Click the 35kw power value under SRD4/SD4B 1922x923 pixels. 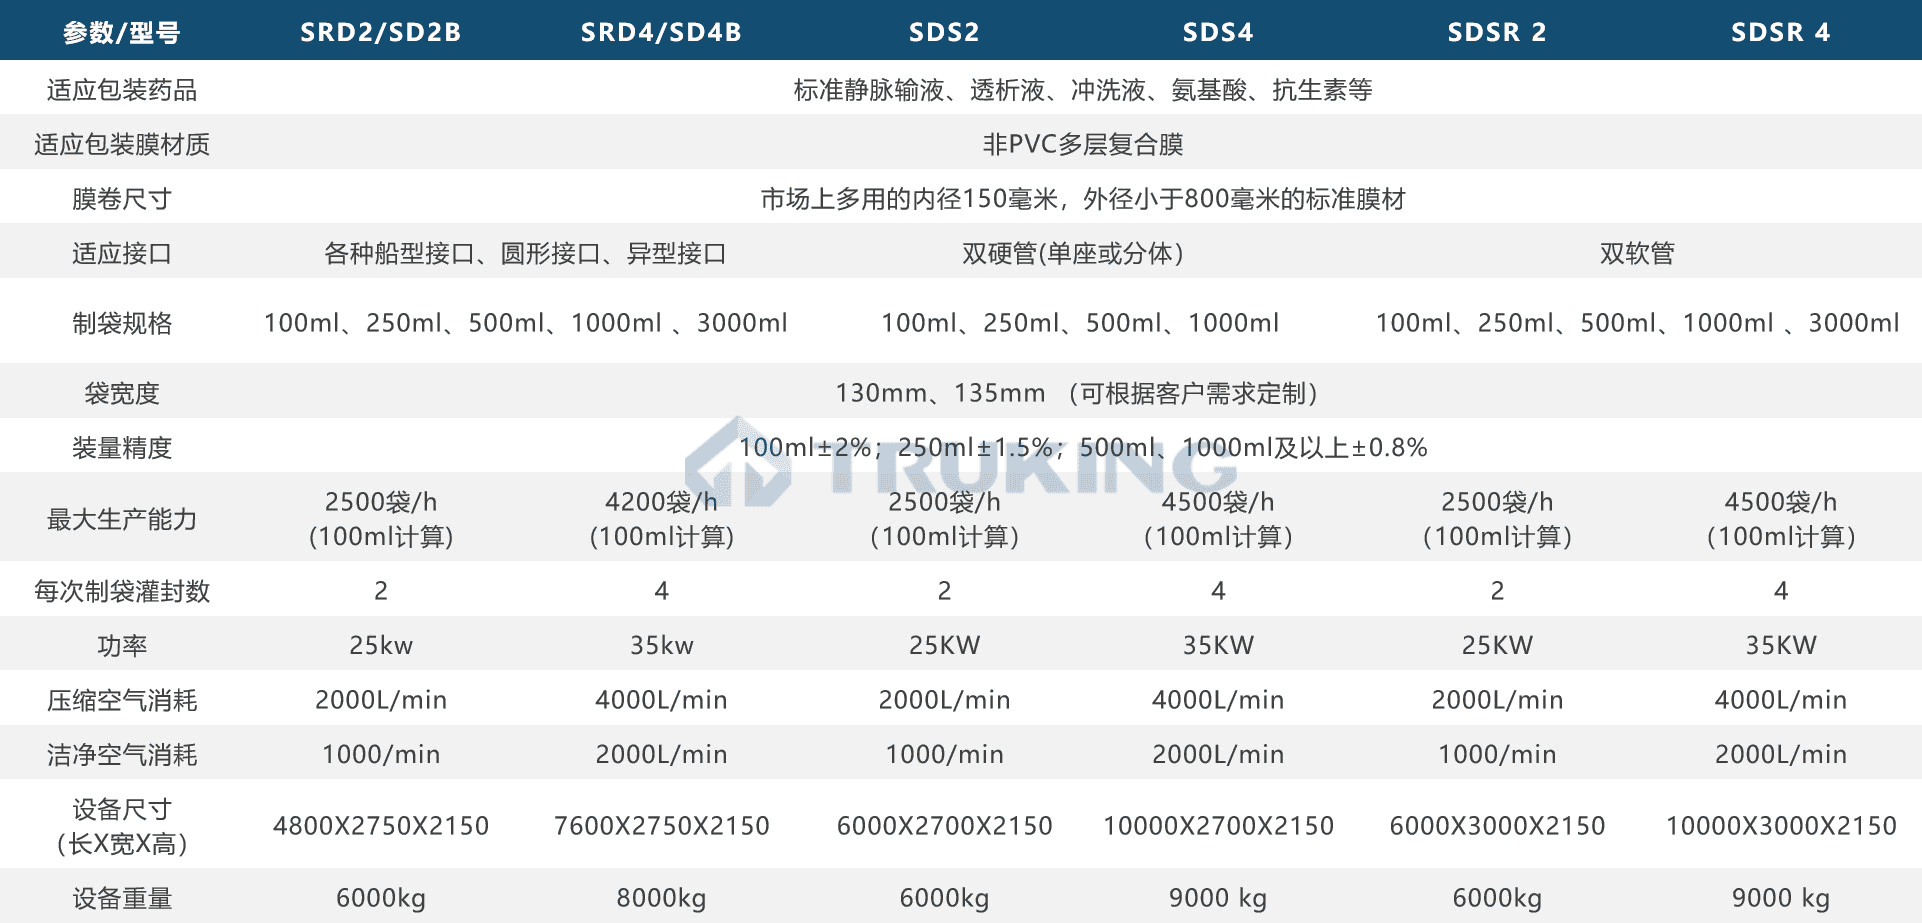(x=661, y=645)
